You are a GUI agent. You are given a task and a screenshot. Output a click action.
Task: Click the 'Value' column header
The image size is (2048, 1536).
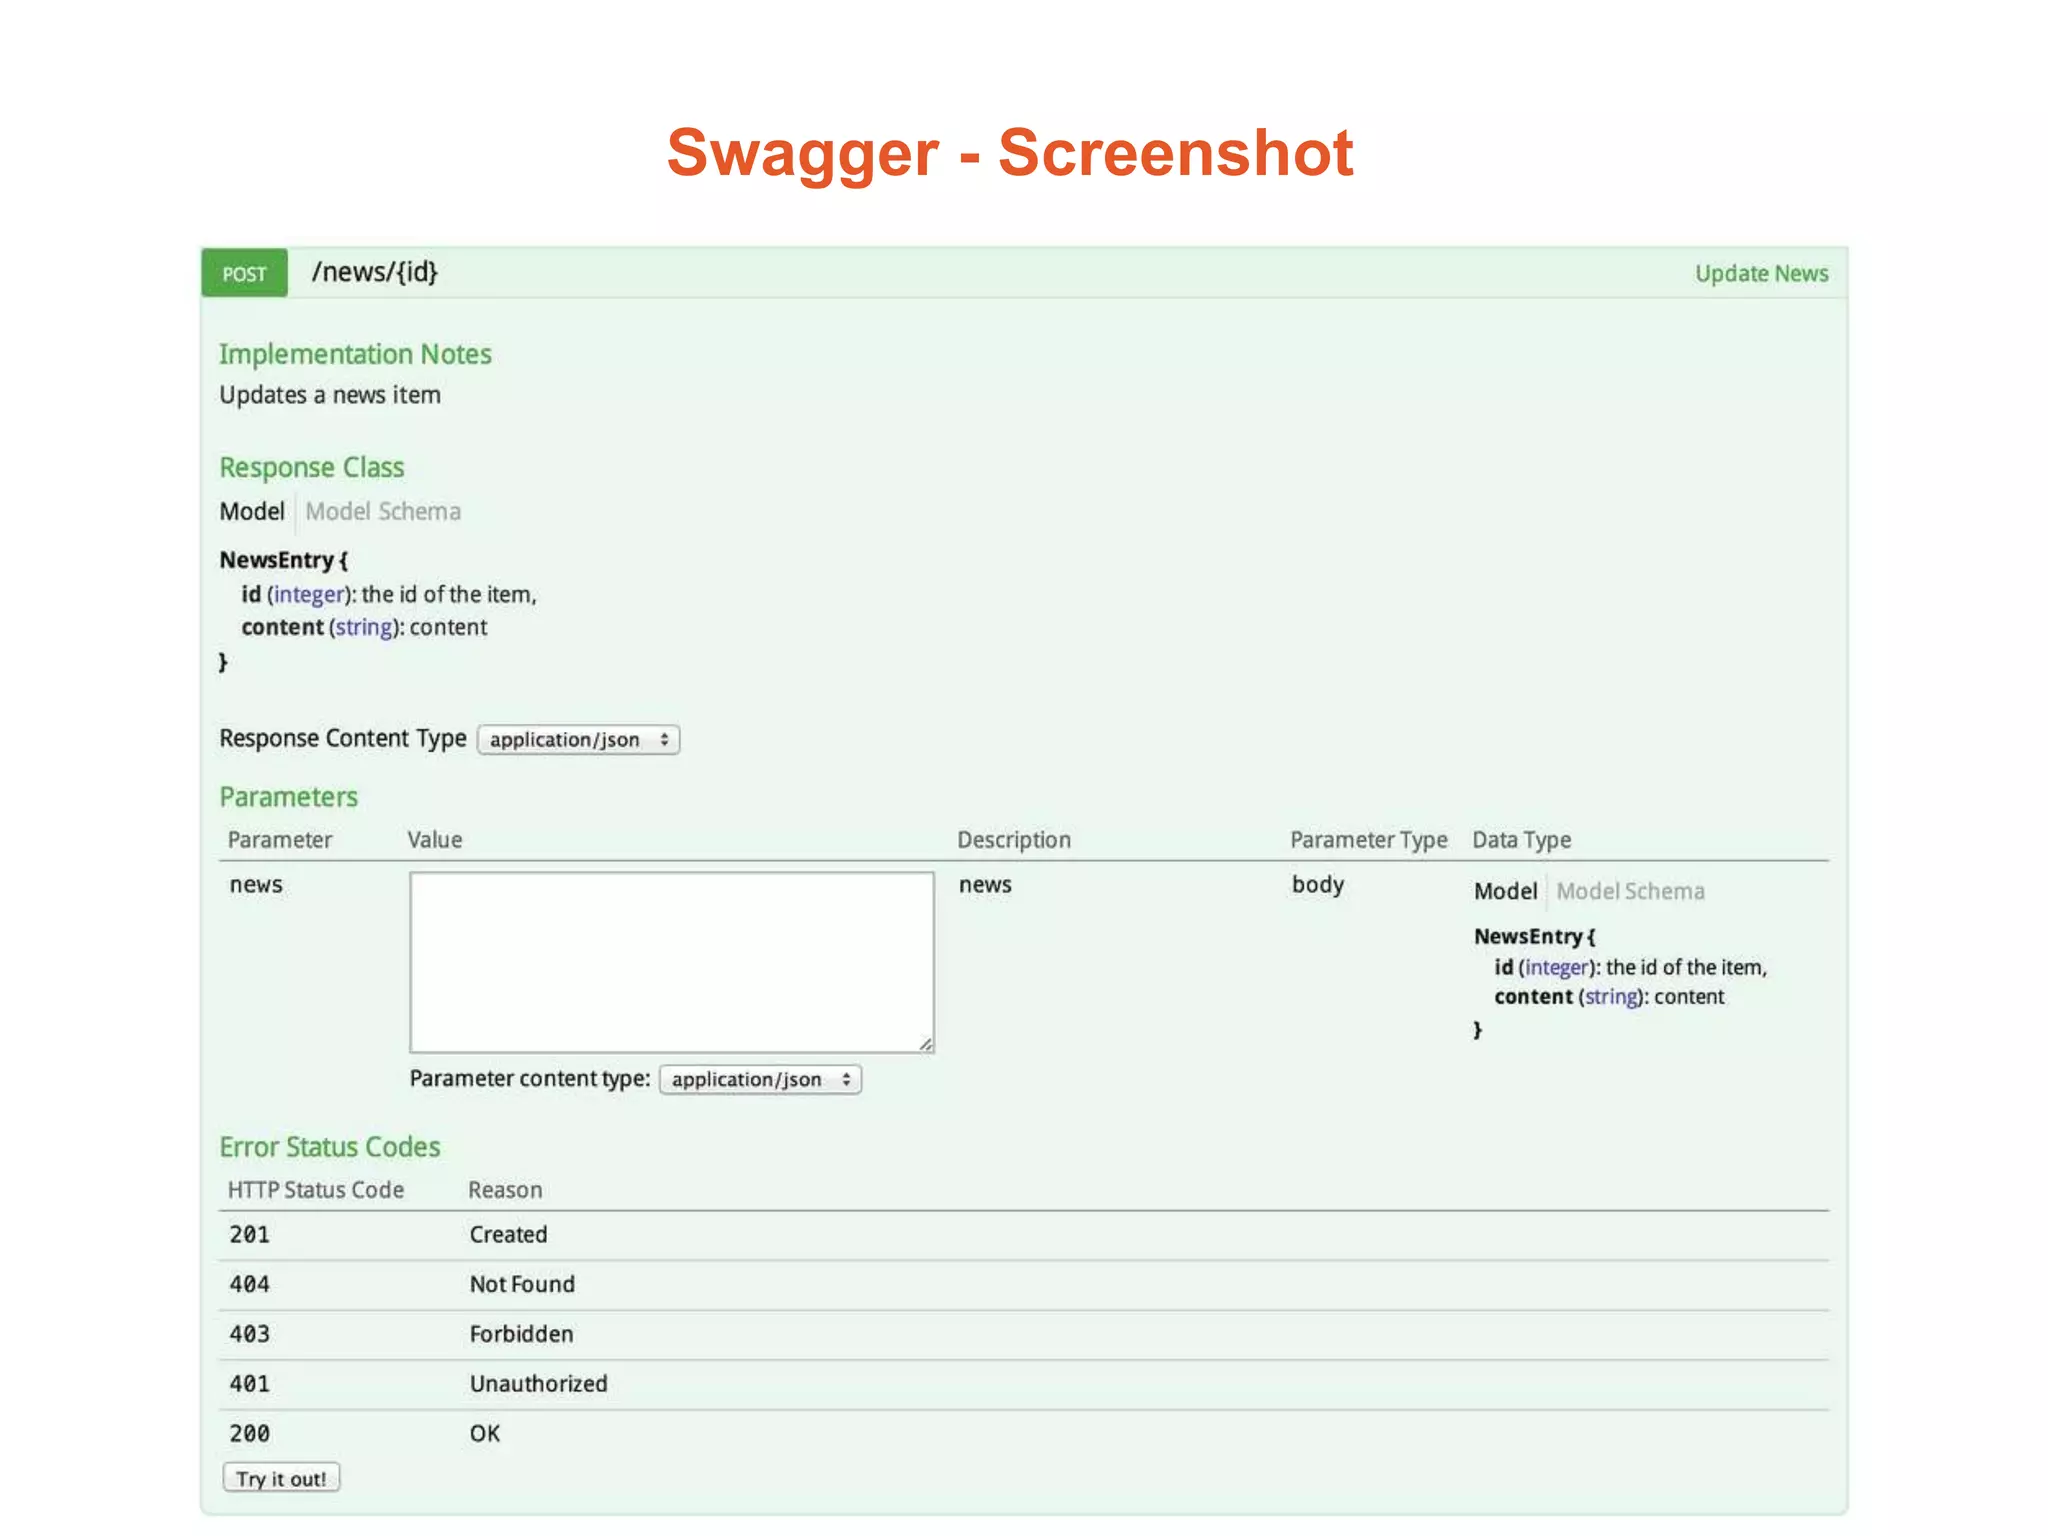[434, 840]
